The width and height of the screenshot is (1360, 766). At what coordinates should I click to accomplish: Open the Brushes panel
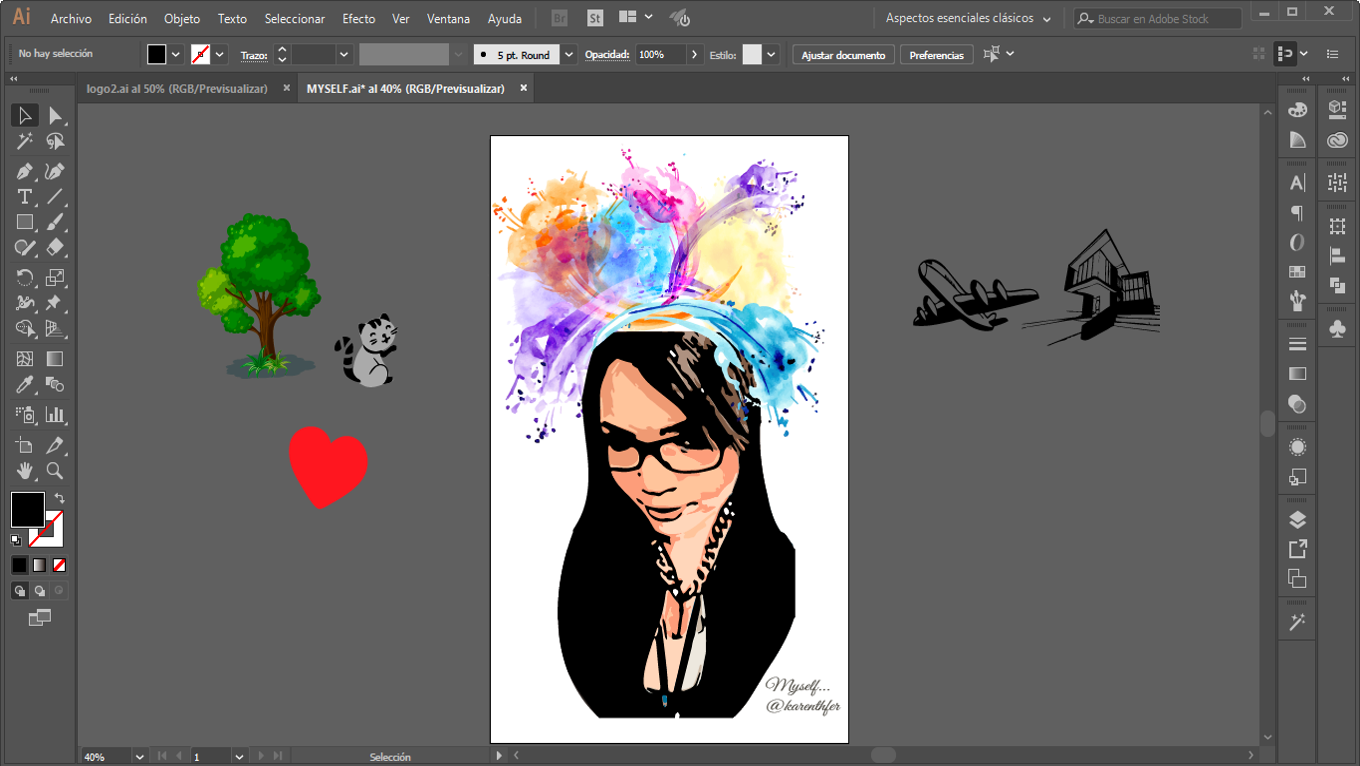1297,300
